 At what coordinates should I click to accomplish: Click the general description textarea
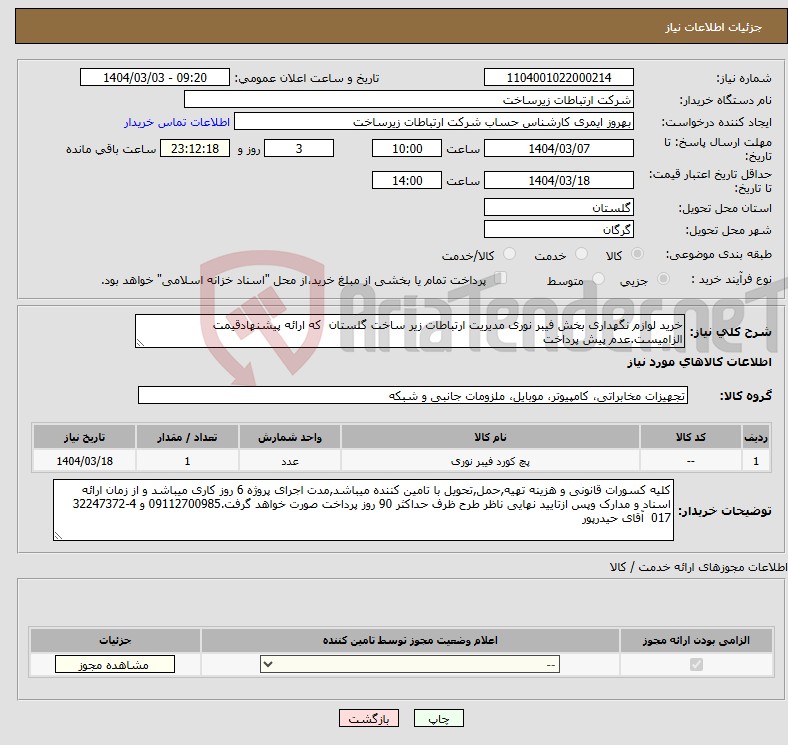coord(410,331)
